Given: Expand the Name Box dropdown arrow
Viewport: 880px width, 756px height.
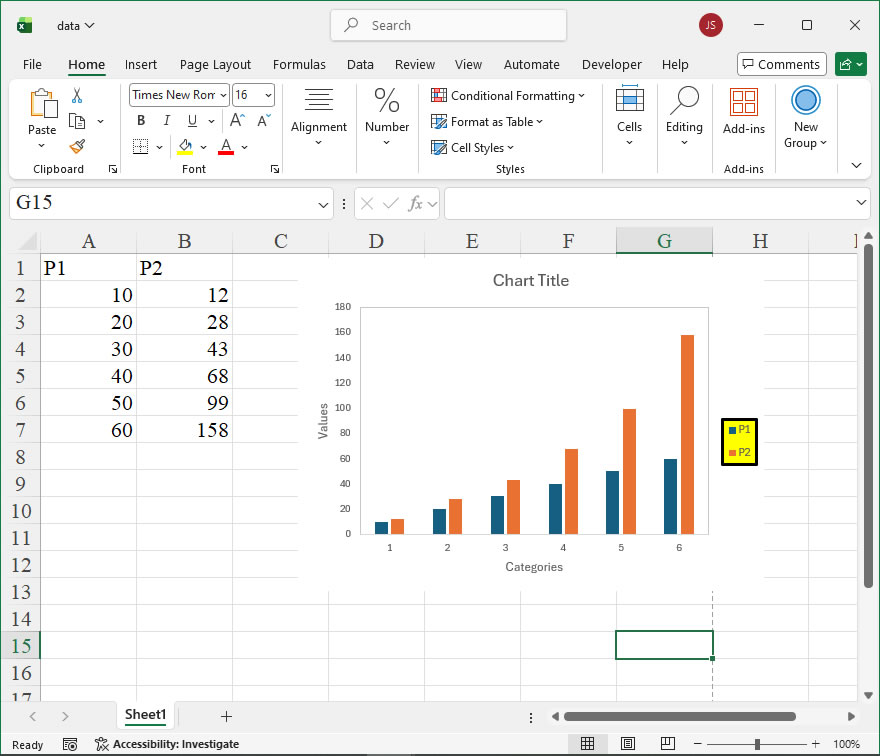Looking at the screenshot, I should 323,204.
